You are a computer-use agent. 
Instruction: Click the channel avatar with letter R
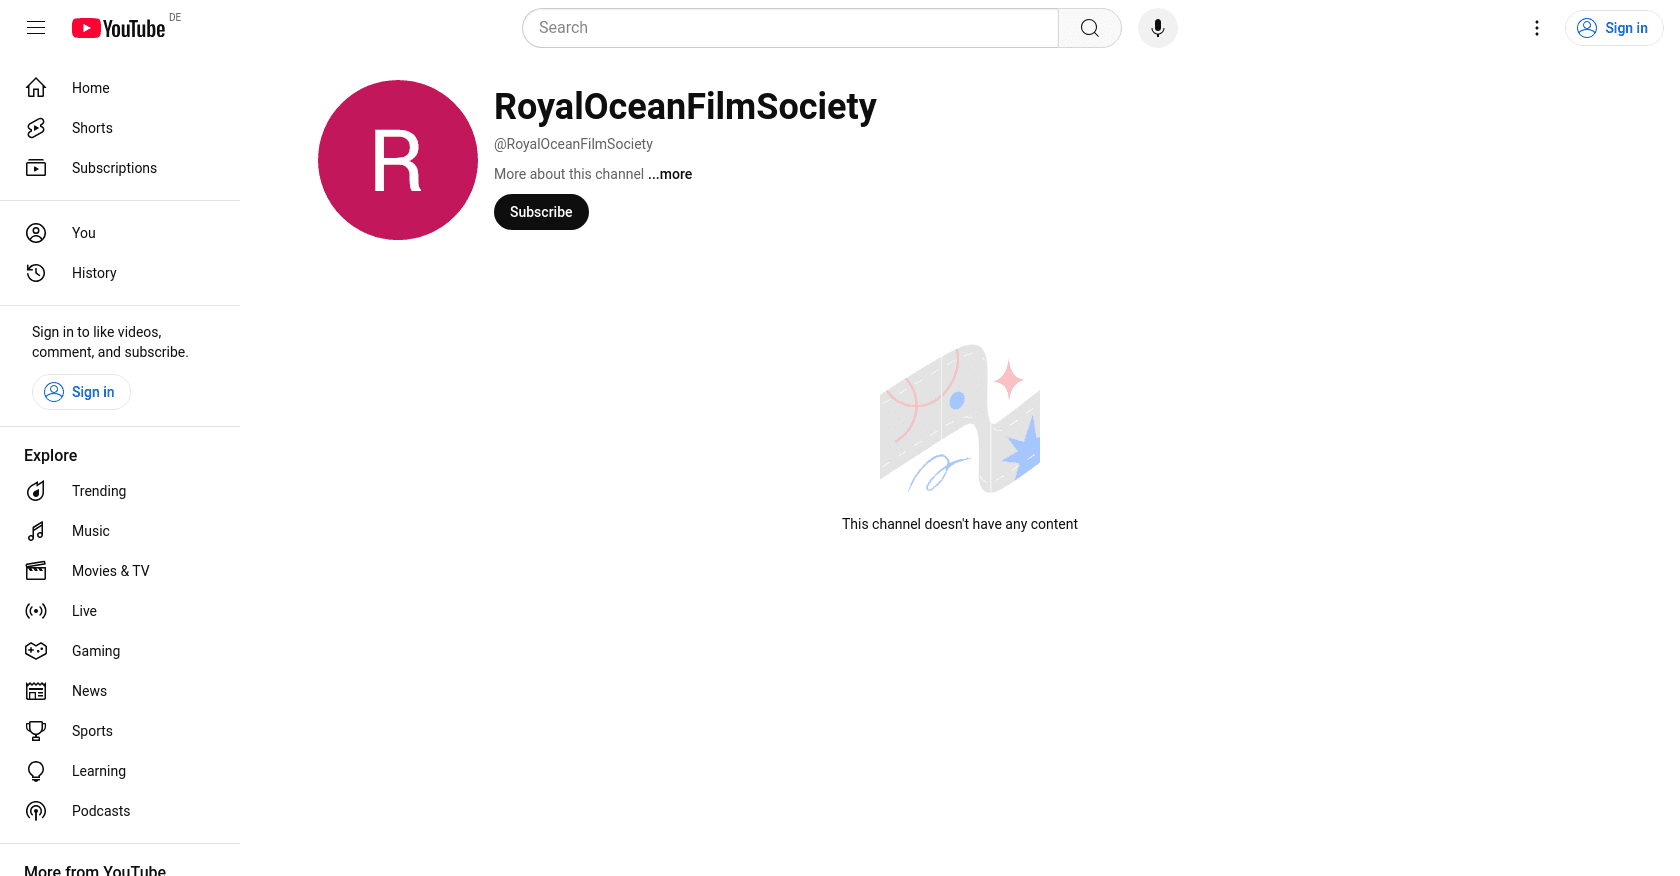coord(398,160)
